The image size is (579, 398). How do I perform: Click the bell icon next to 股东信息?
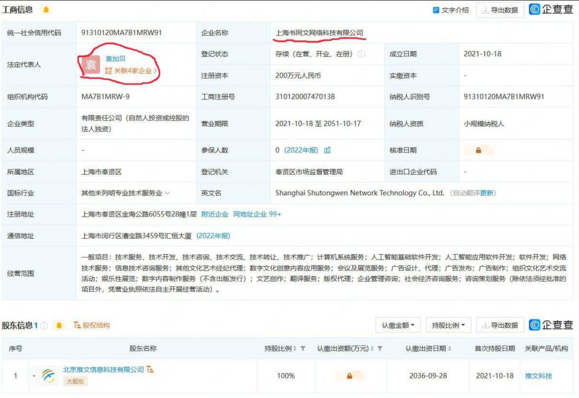[59, 325]
